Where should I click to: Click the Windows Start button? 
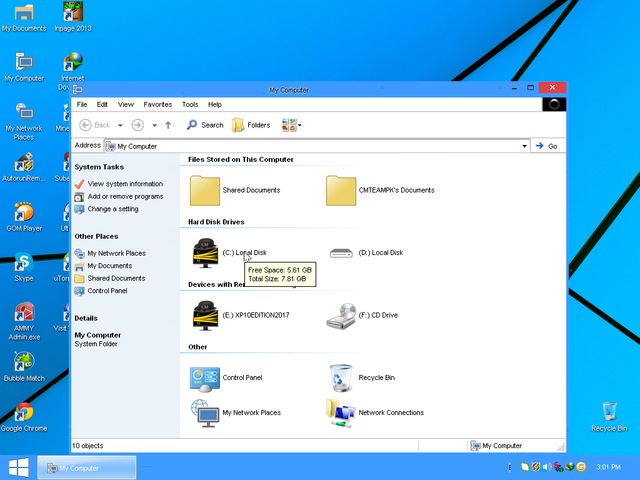(x=18, y=467)
